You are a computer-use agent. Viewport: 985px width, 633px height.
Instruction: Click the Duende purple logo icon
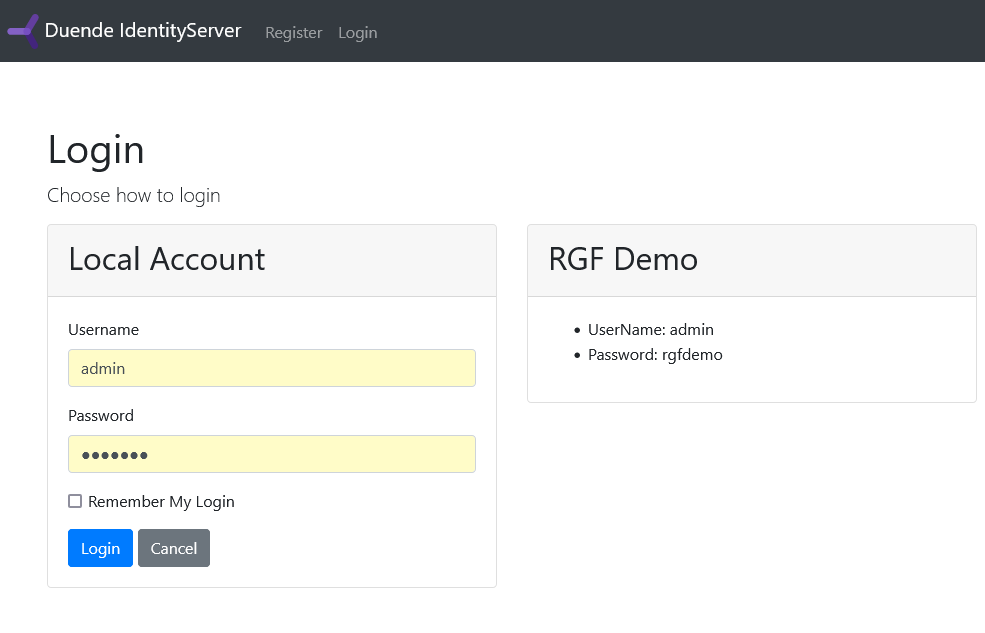tap(23, 31)
